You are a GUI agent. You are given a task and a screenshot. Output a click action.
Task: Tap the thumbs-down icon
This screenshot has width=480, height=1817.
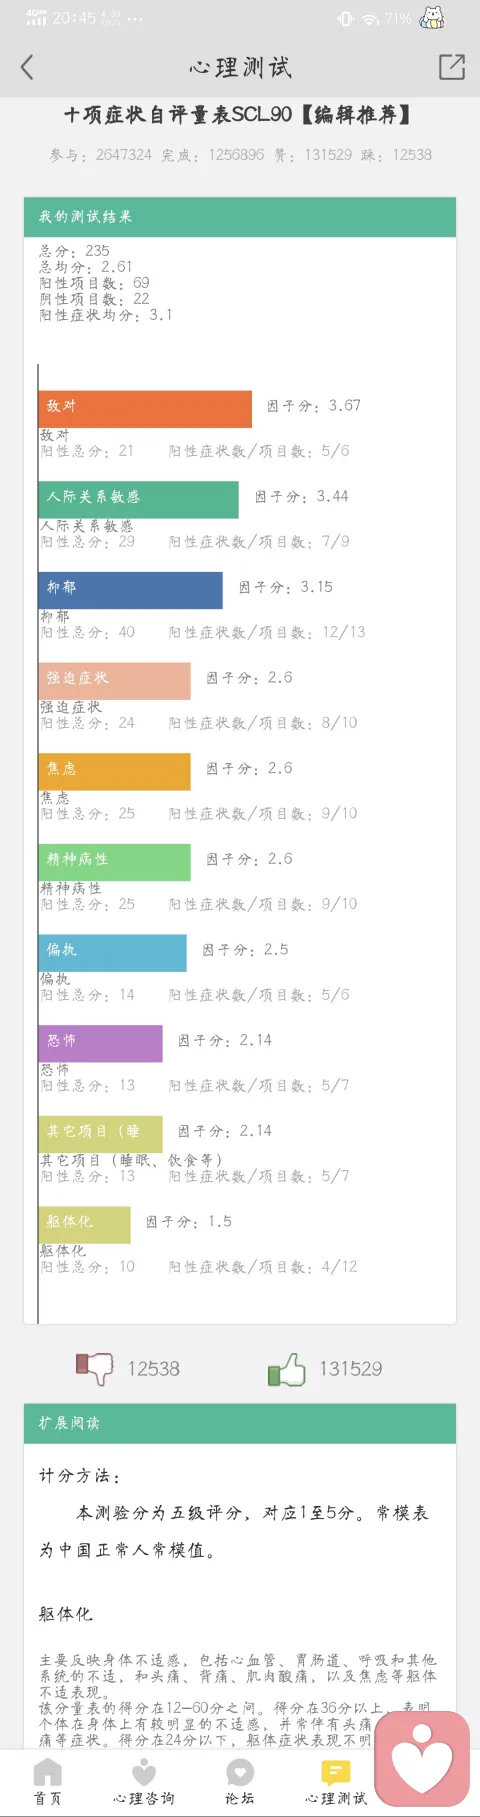[95, 1367]
